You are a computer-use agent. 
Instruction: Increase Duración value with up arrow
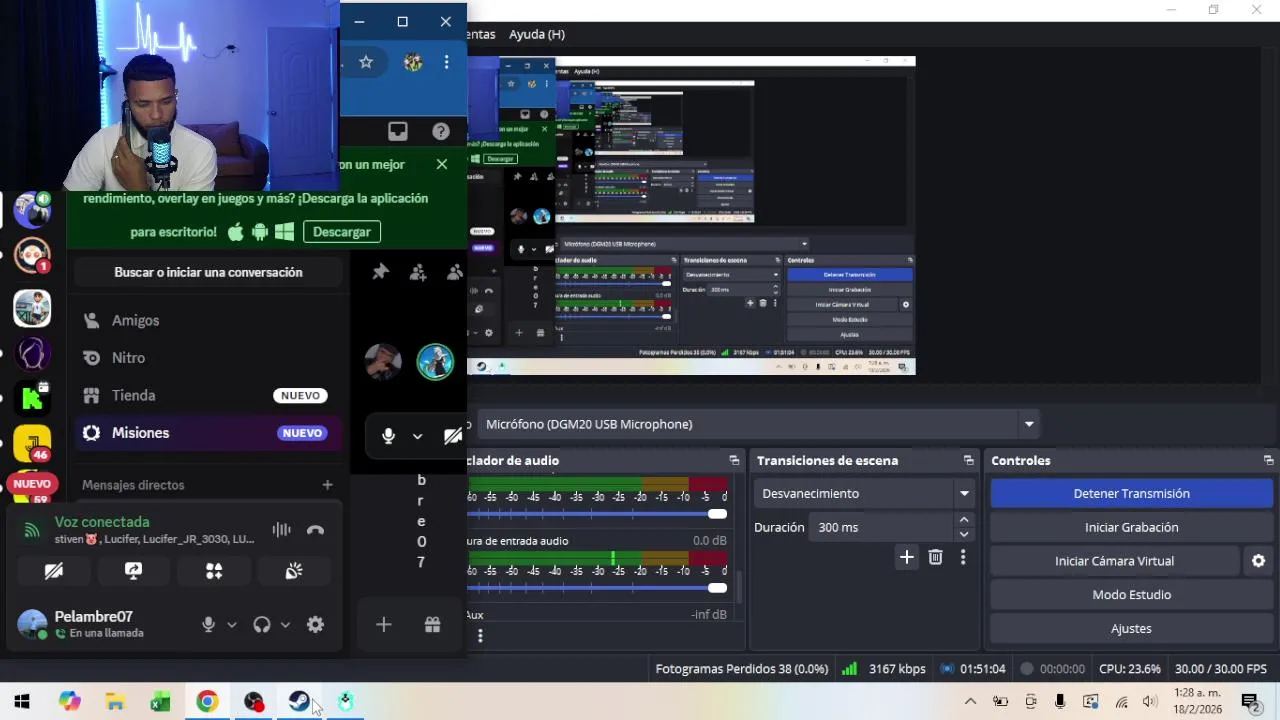(x=964, y=520)
